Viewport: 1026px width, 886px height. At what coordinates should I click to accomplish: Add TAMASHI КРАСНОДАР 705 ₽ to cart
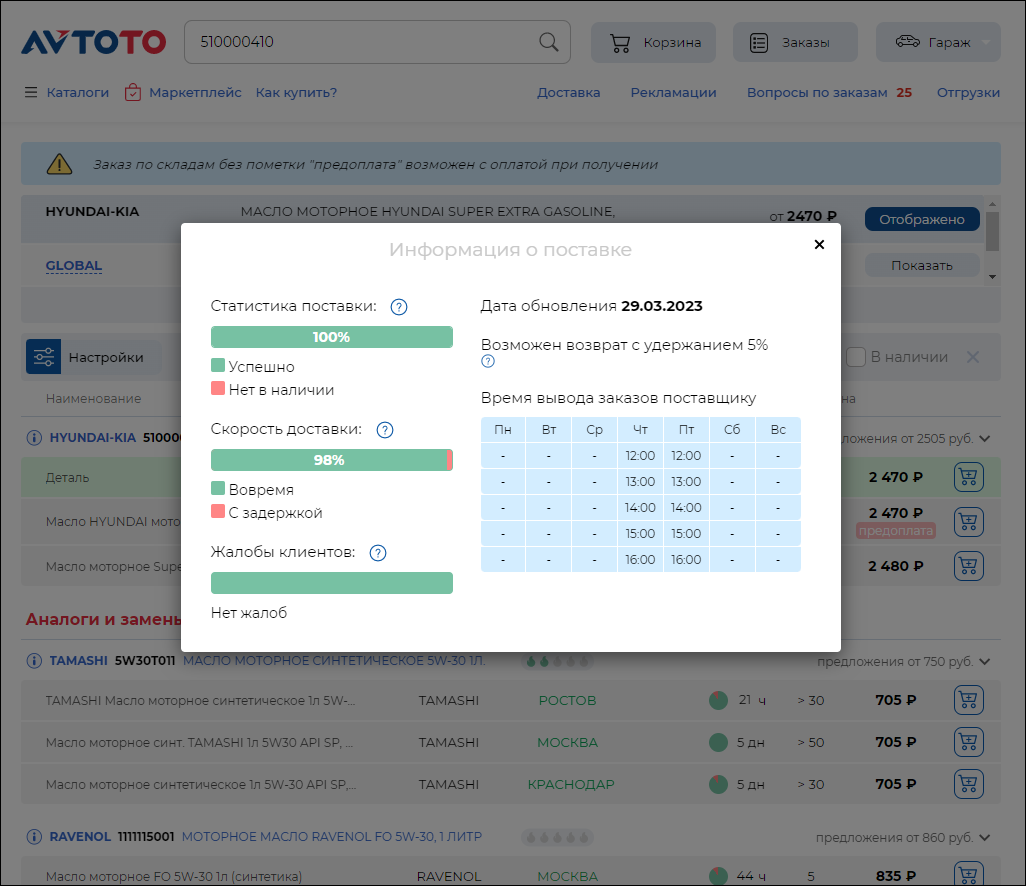(968, 784)
